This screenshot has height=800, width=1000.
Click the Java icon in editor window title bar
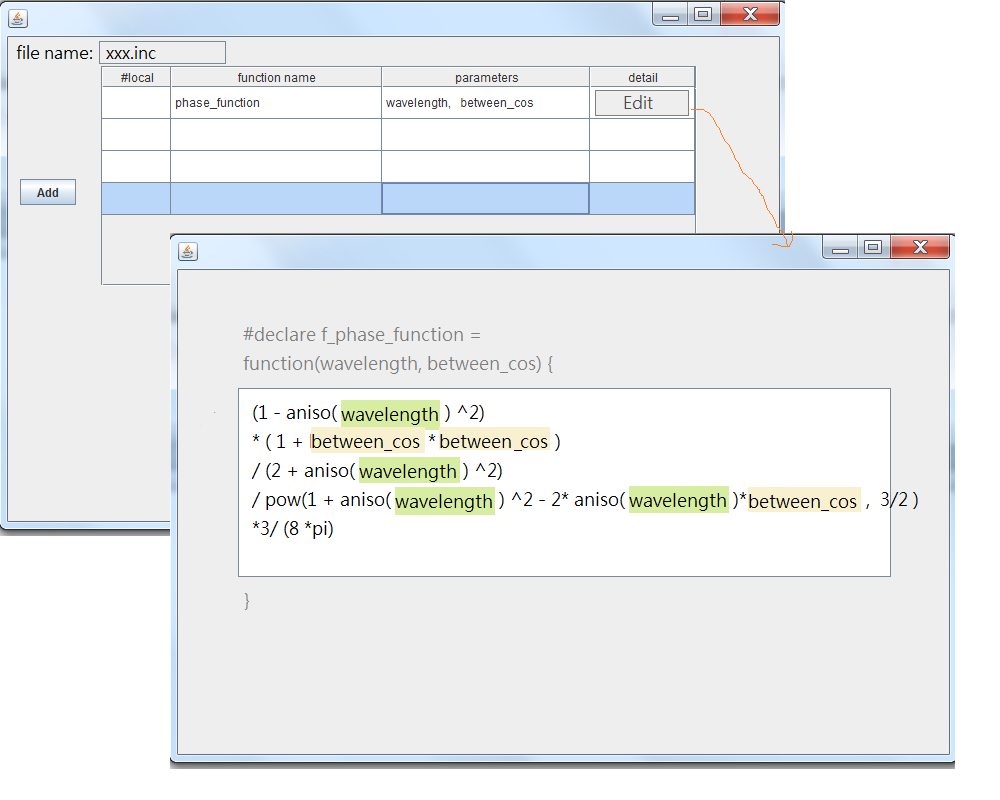click(x=188, y=251)
